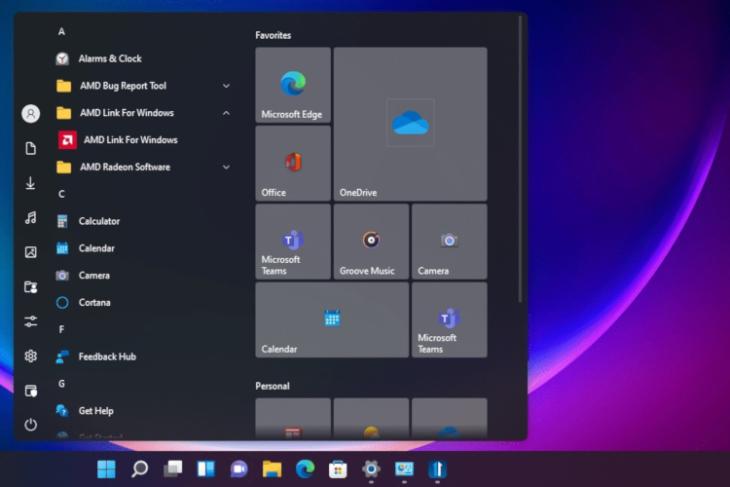Open File Explorer sidebar icon above power
The image size is (730, 487).
pyautogui.click(x=31, y=391)
